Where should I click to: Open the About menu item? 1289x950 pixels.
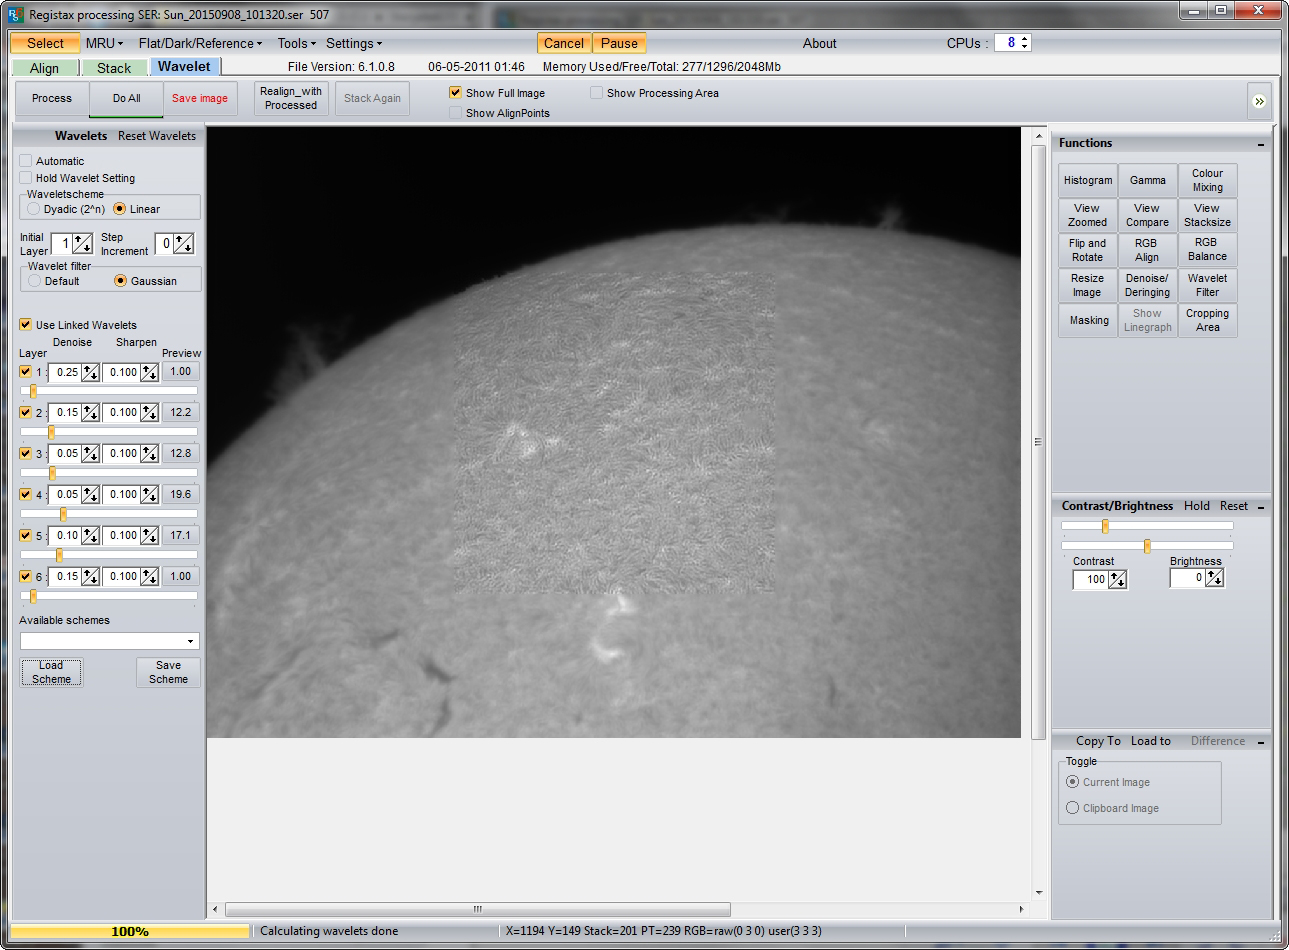[819, 43]
